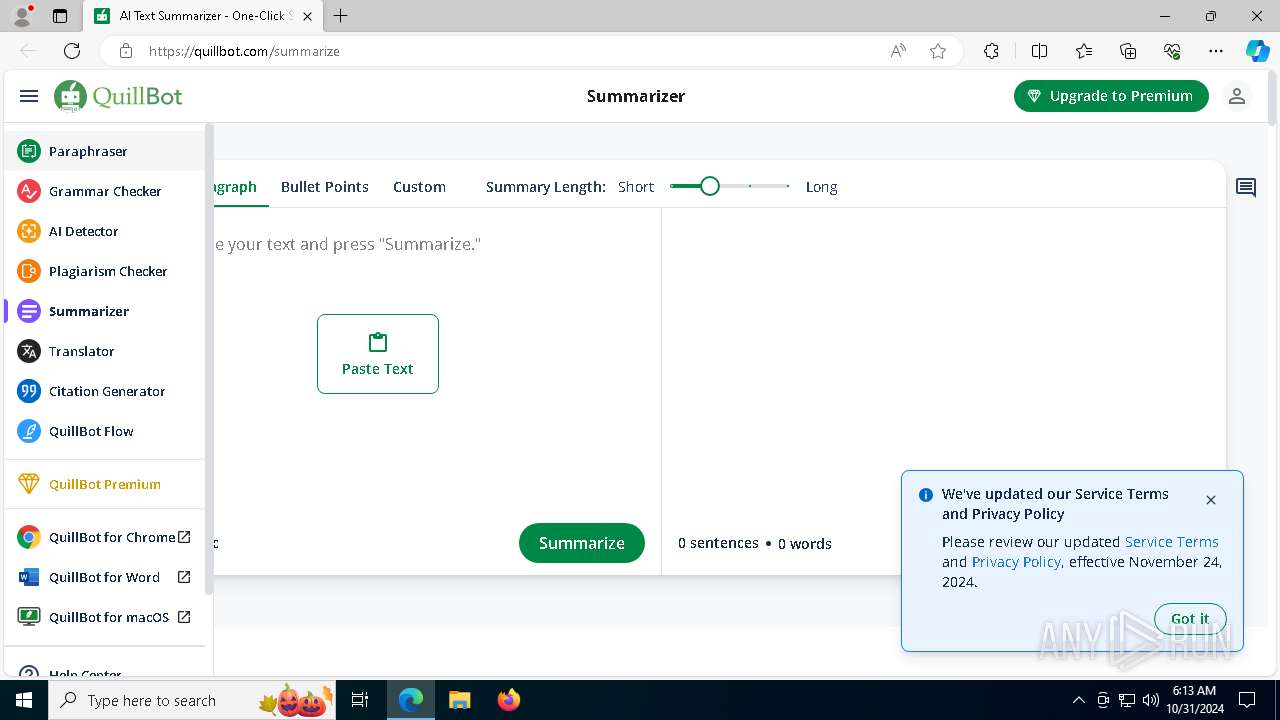
Task: Open a new browser tab
Action: 341,16
